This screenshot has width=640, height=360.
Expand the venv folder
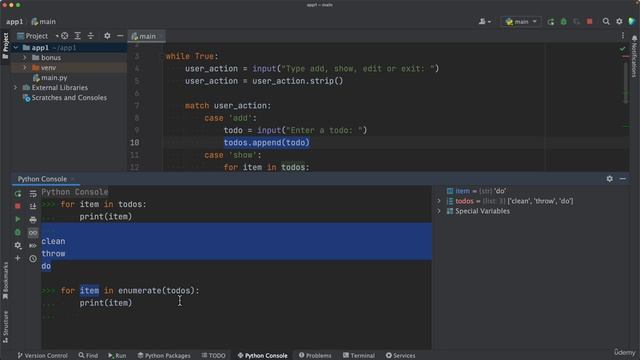pyautogui.click(x=25, y=68)
